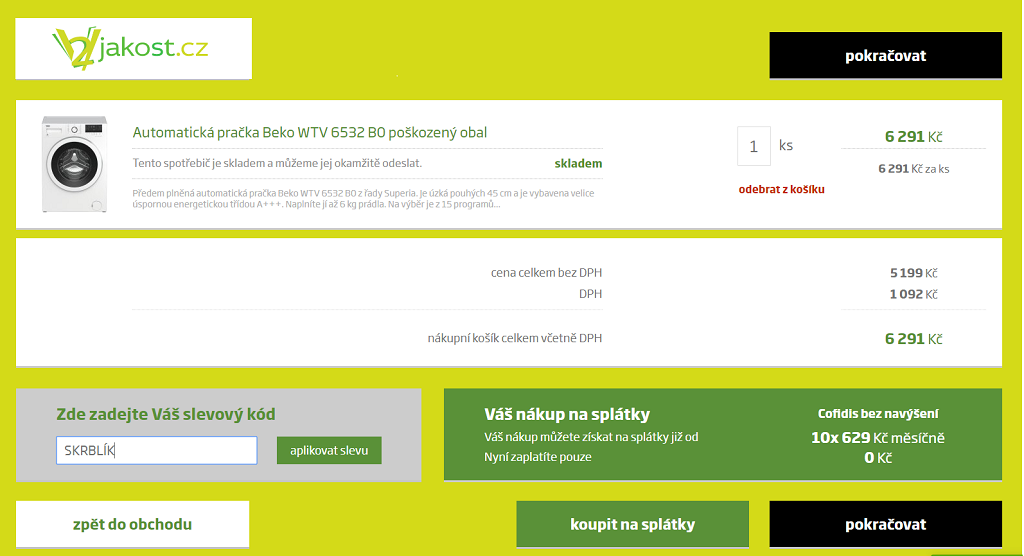Remove item via odebrat z košíku
Image resolution: width=1024 pixels, height=556 pixels.
[x=781, y=189]
